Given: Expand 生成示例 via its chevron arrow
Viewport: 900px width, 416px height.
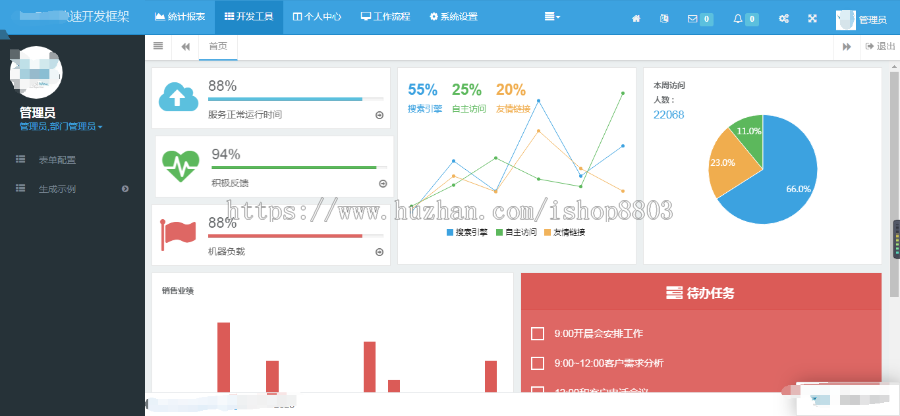Looking at the screenshot, I should (125, 189).
